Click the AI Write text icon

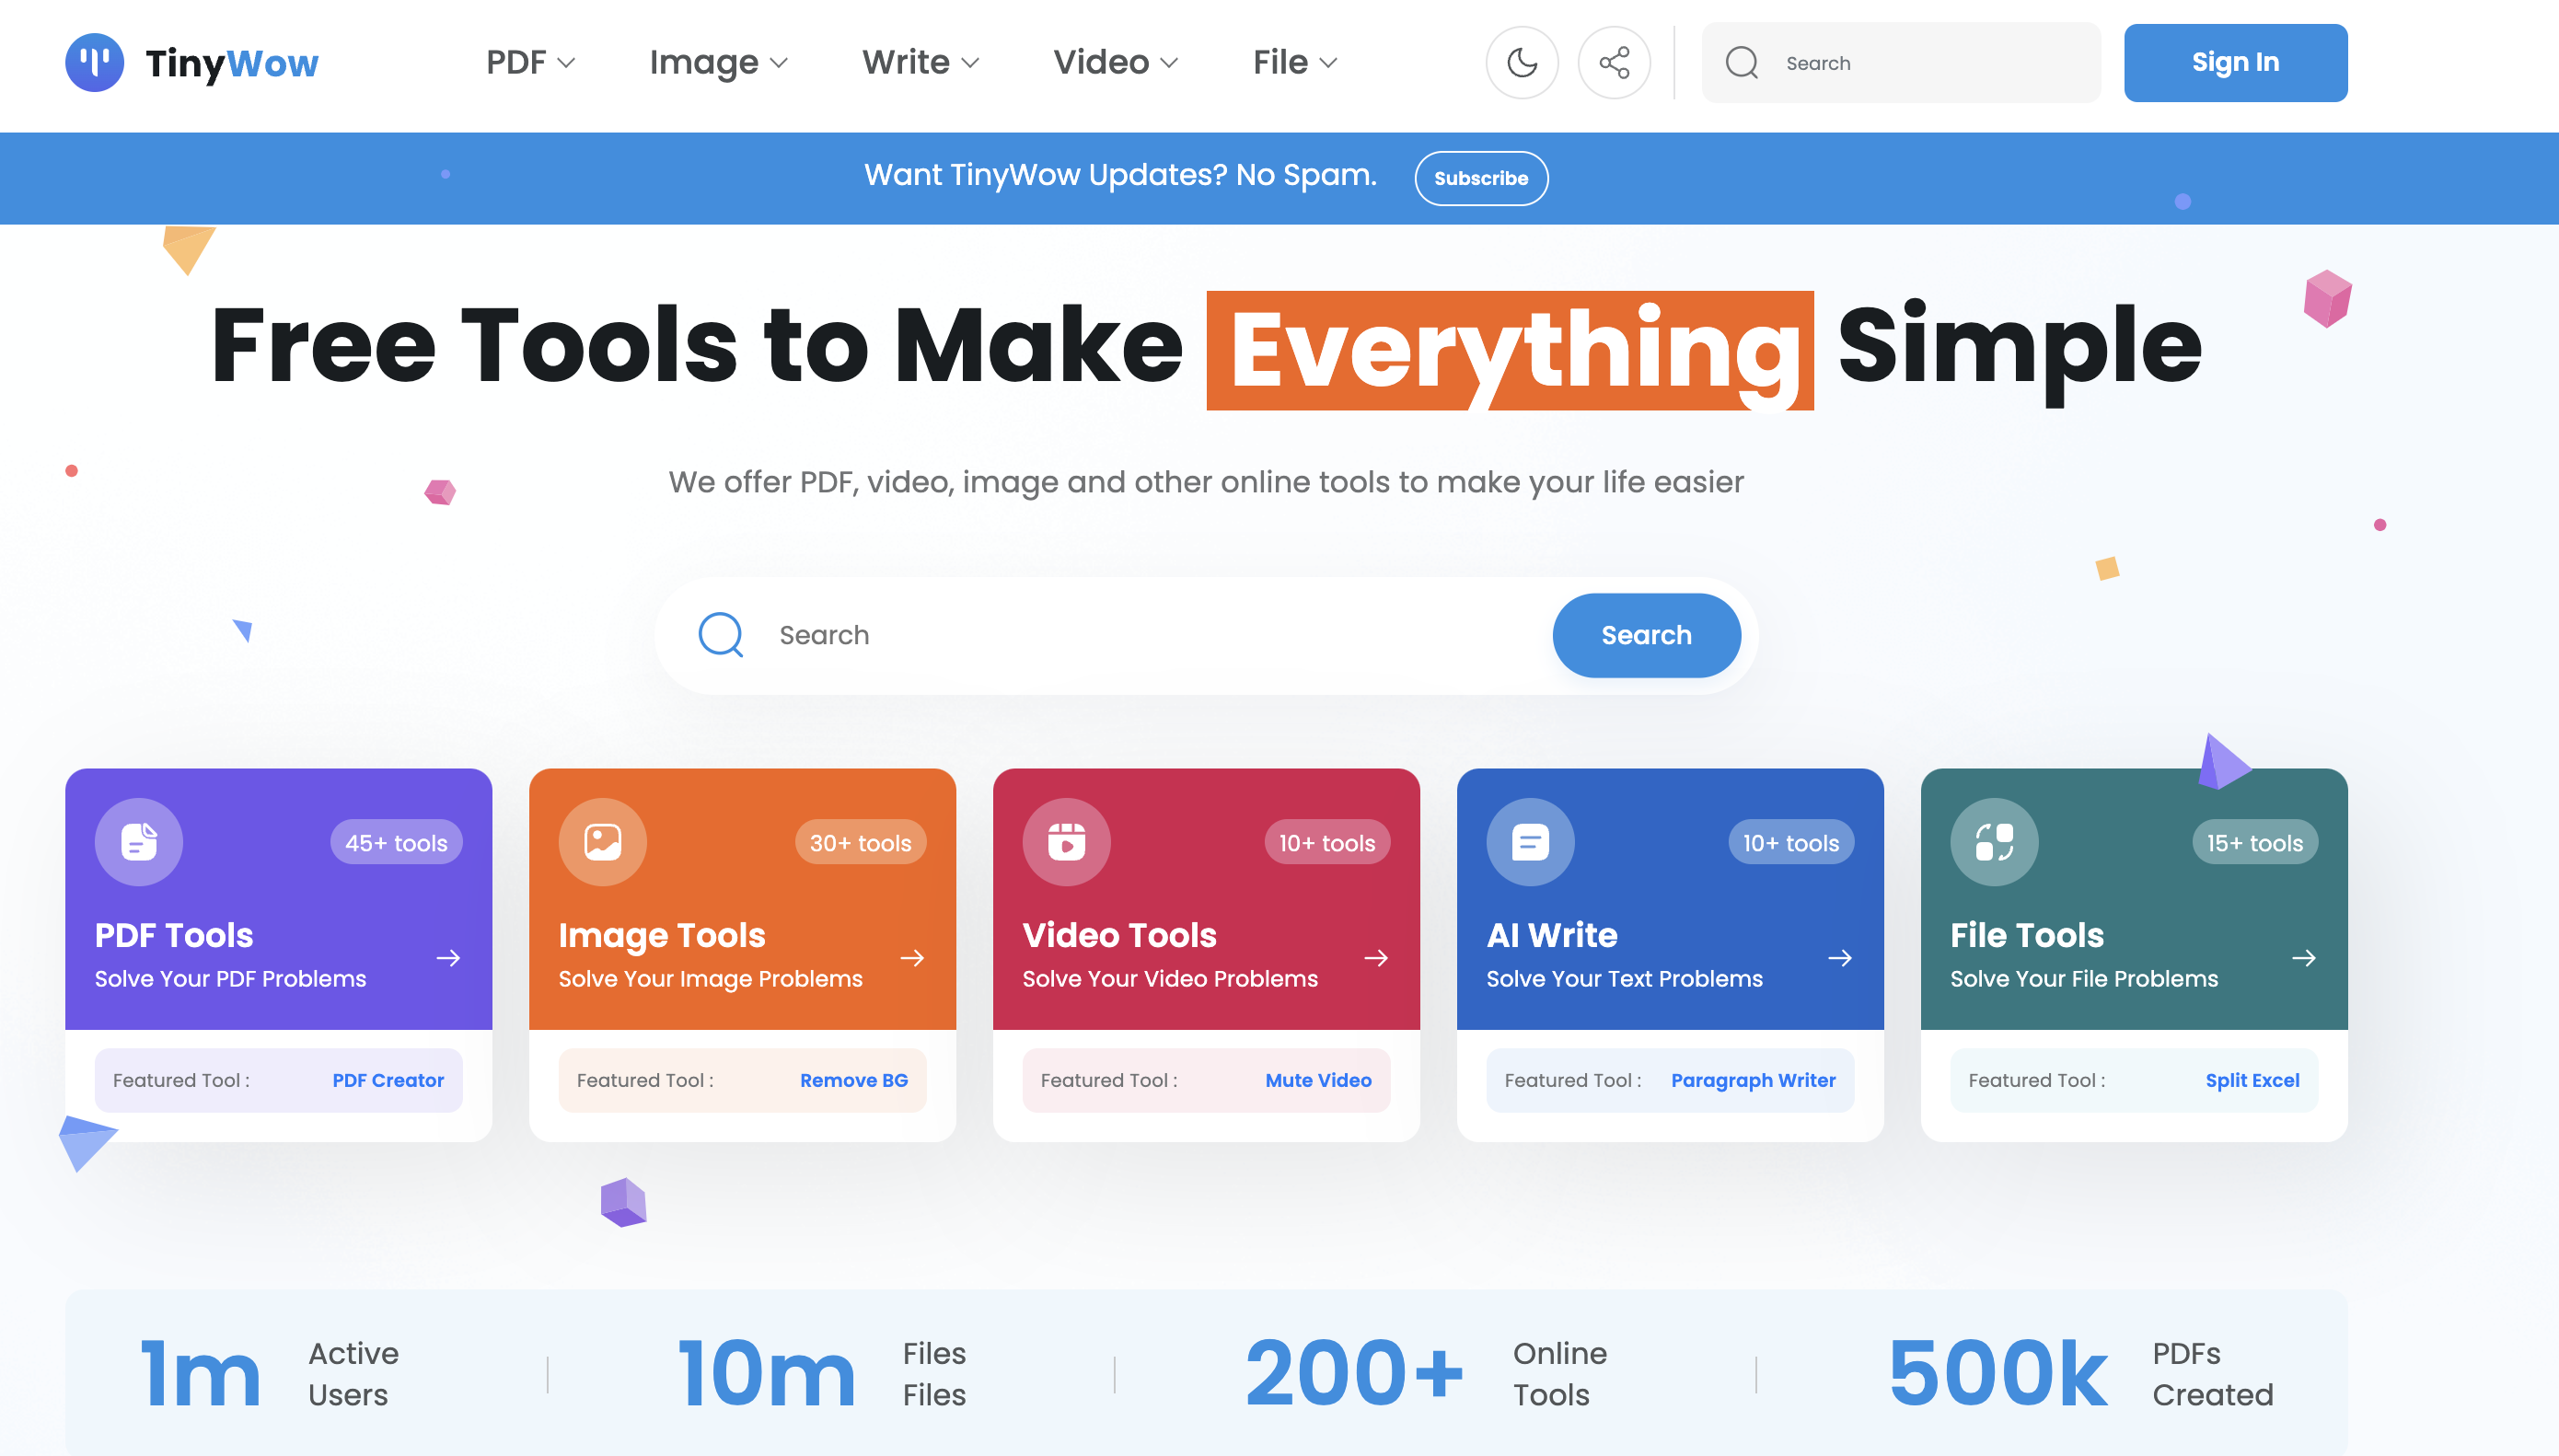[x=1530, y=842]
